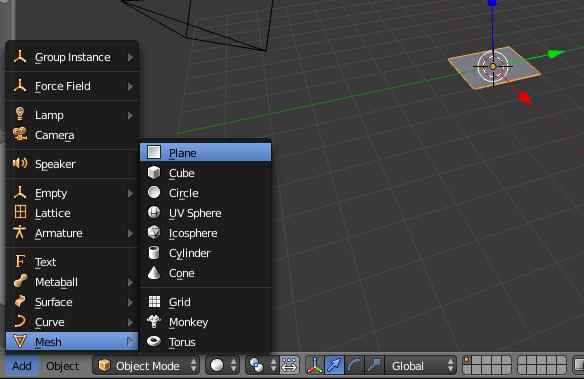Image resolution: width=584 pixels, height=379 pixels.
Task: Toggle the 3D manipulator widget
Action: (x=315, y=366)
